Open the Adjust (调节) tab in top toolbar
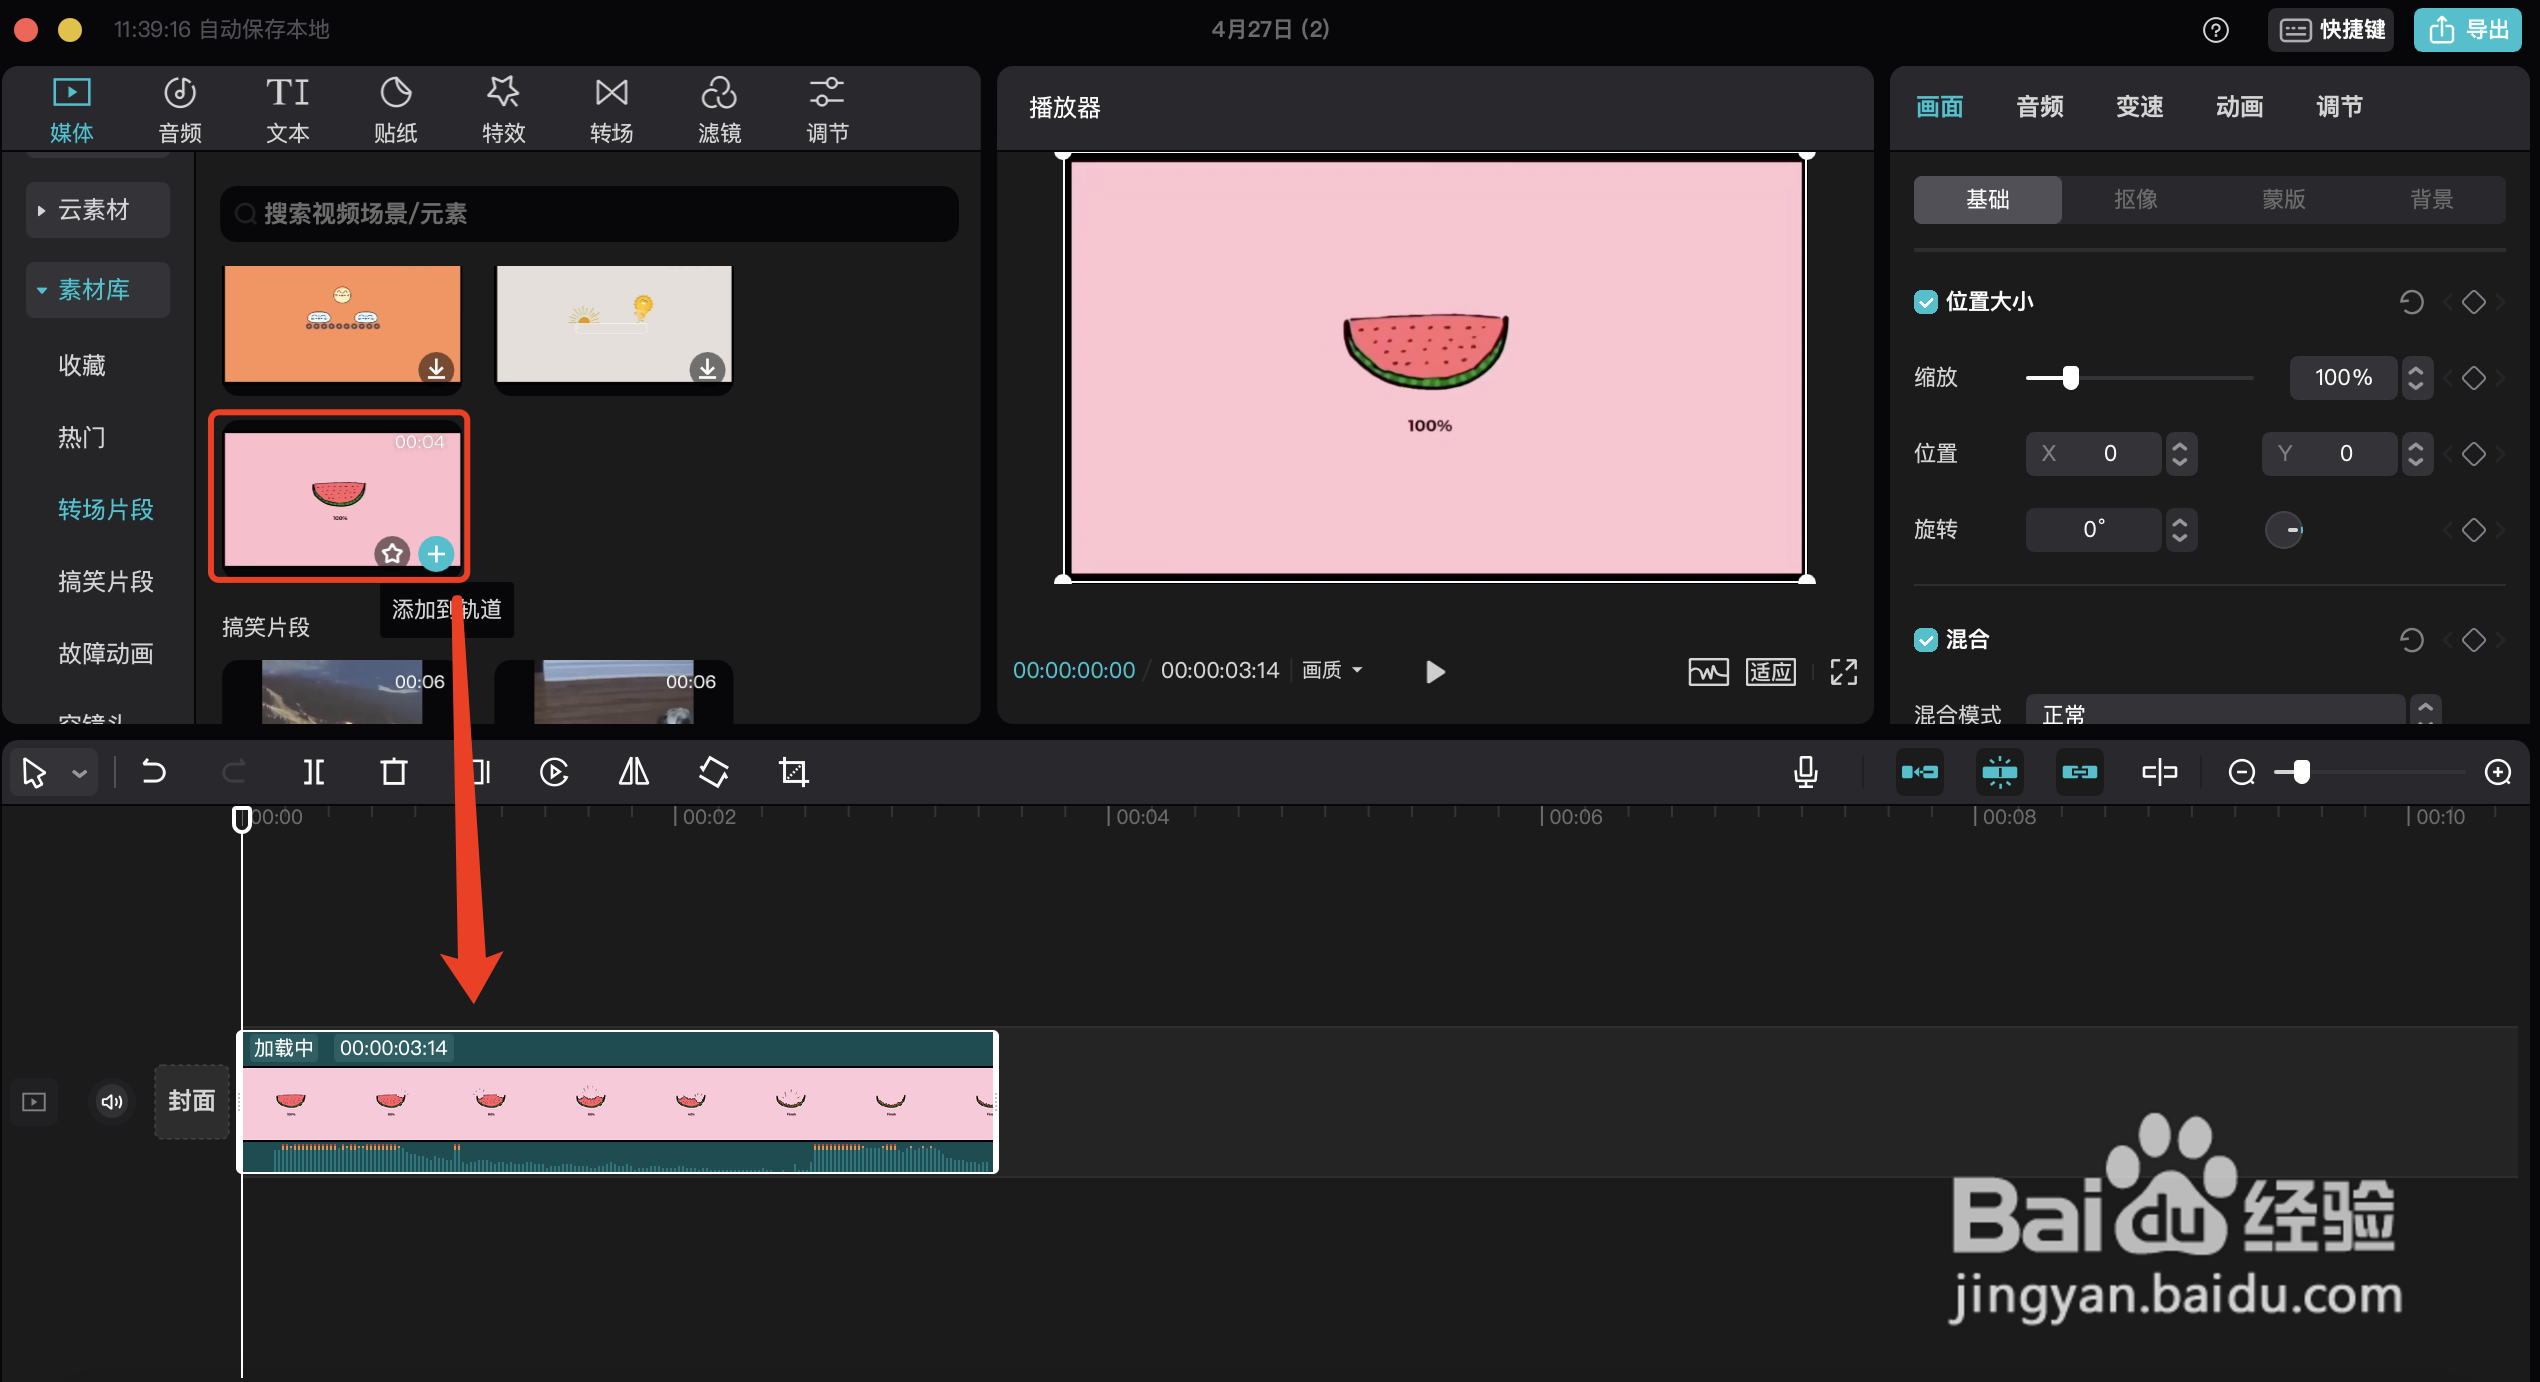This screenshot has height=1382, width=2540. coord(827,110)
